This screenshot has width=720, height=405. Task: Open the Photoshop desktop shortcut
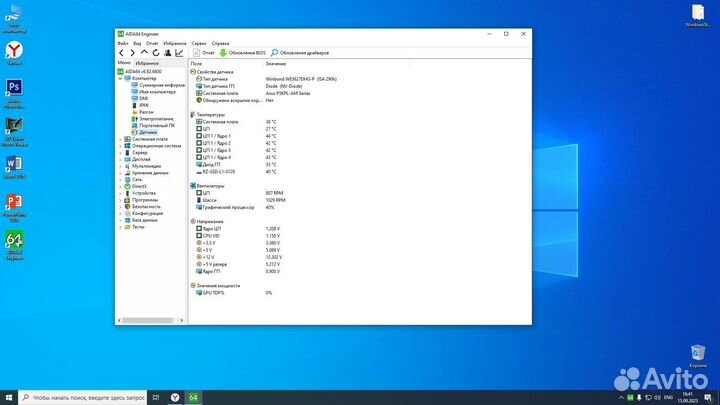click(14, 93)
